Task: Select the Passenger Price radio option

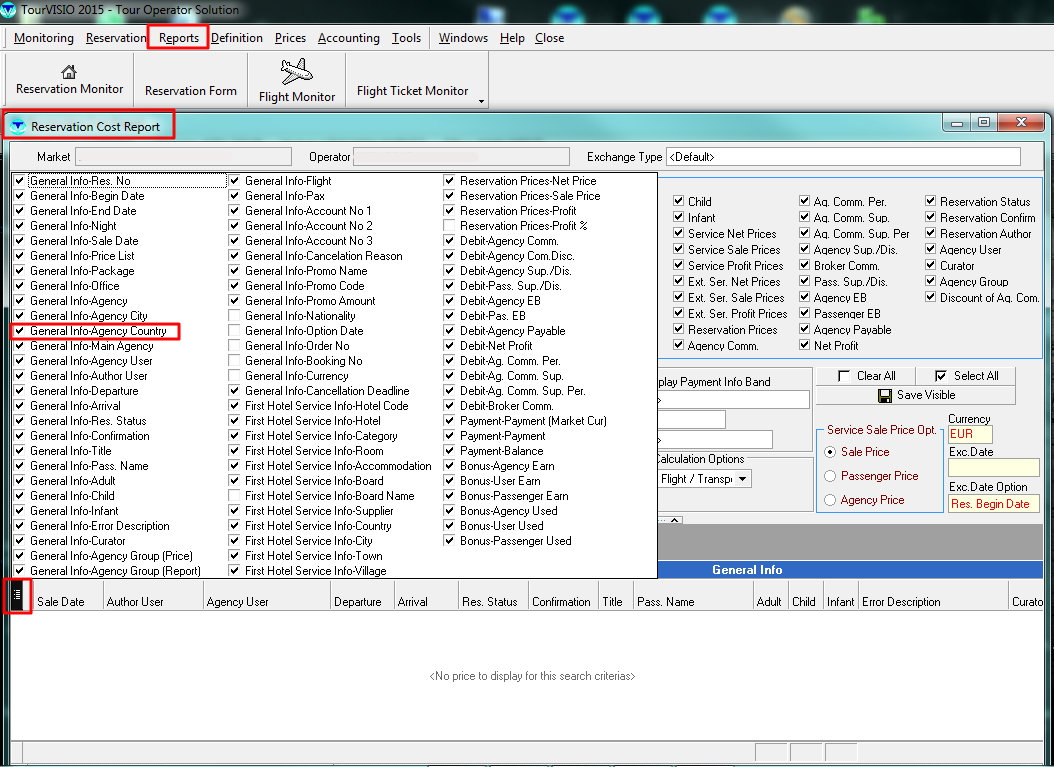Action: pyautogui.click(x=830, y=476)
